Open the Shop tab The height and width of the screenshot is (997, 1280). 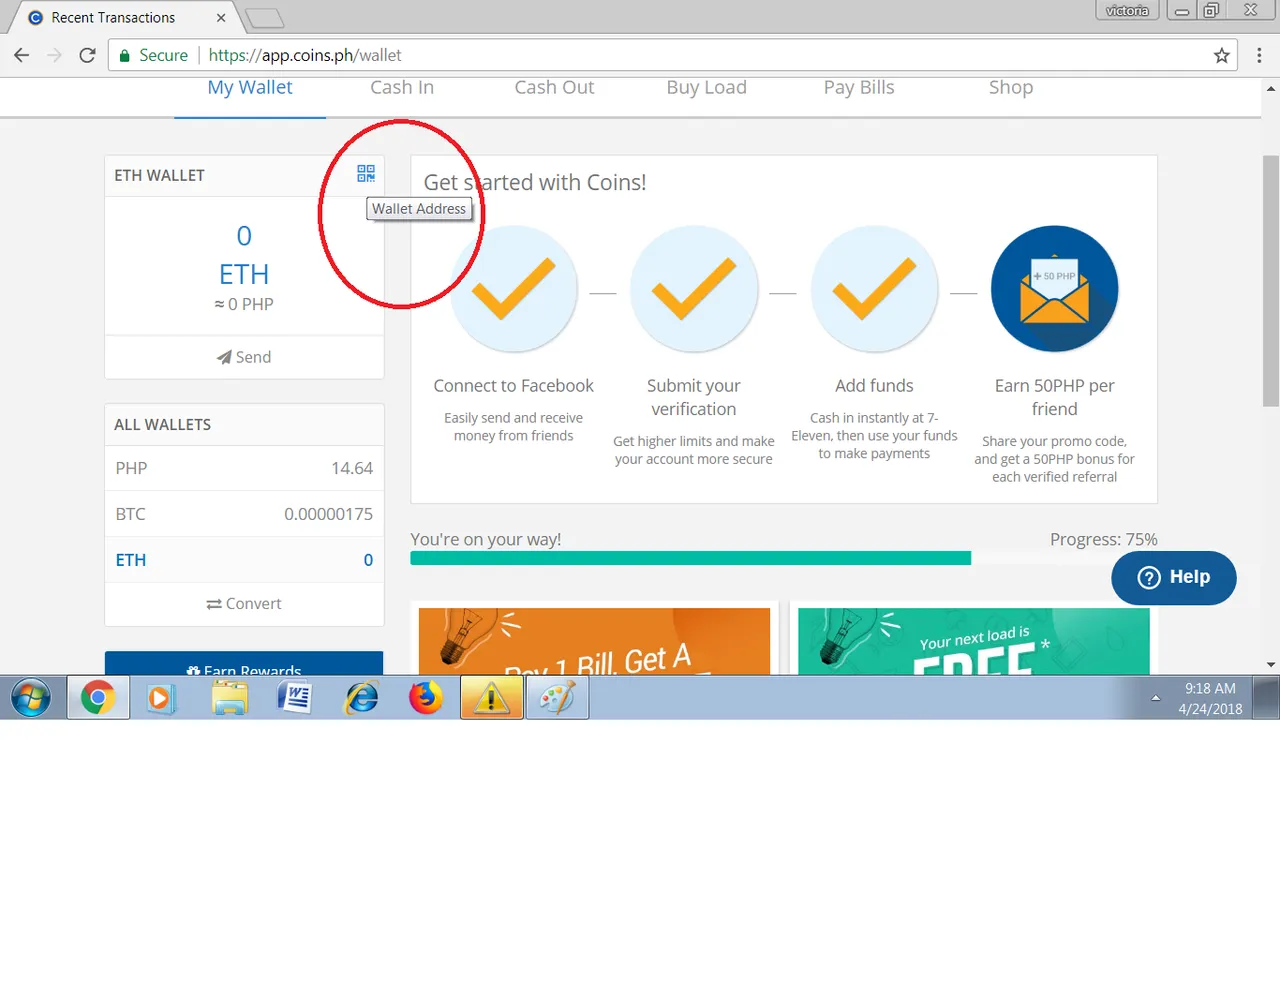[1011, 88]
